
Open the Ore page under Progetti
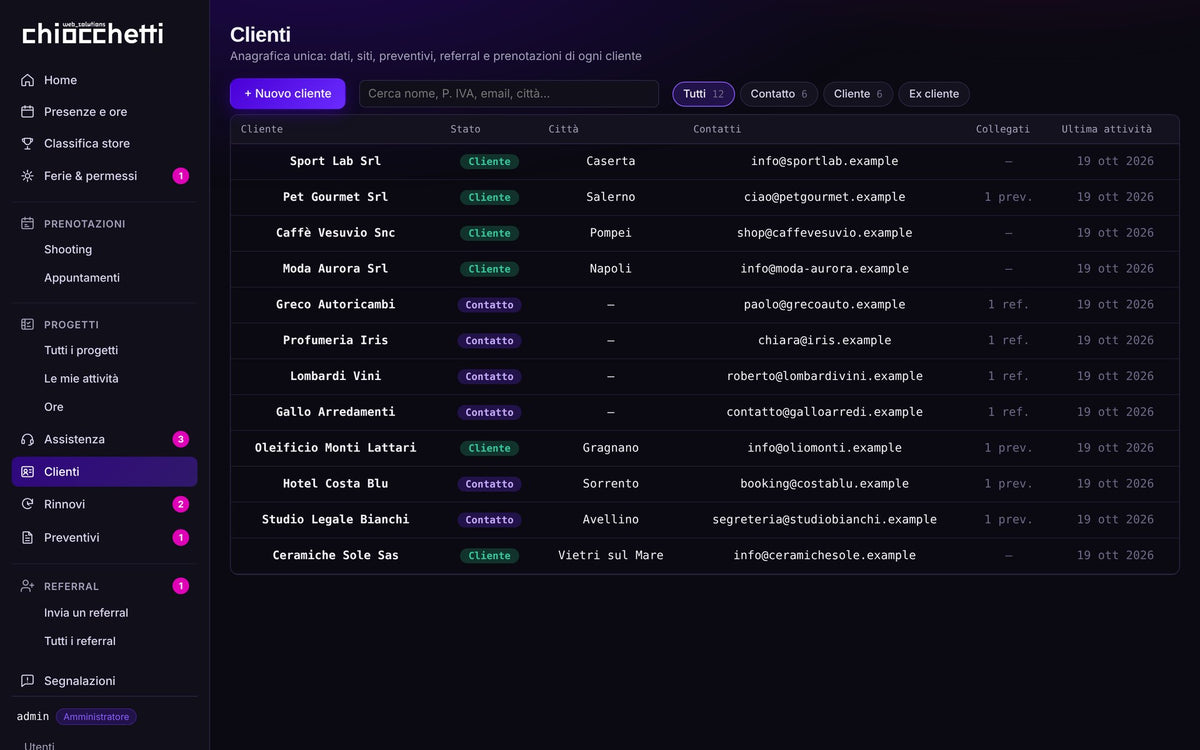(x=54, y=407)
